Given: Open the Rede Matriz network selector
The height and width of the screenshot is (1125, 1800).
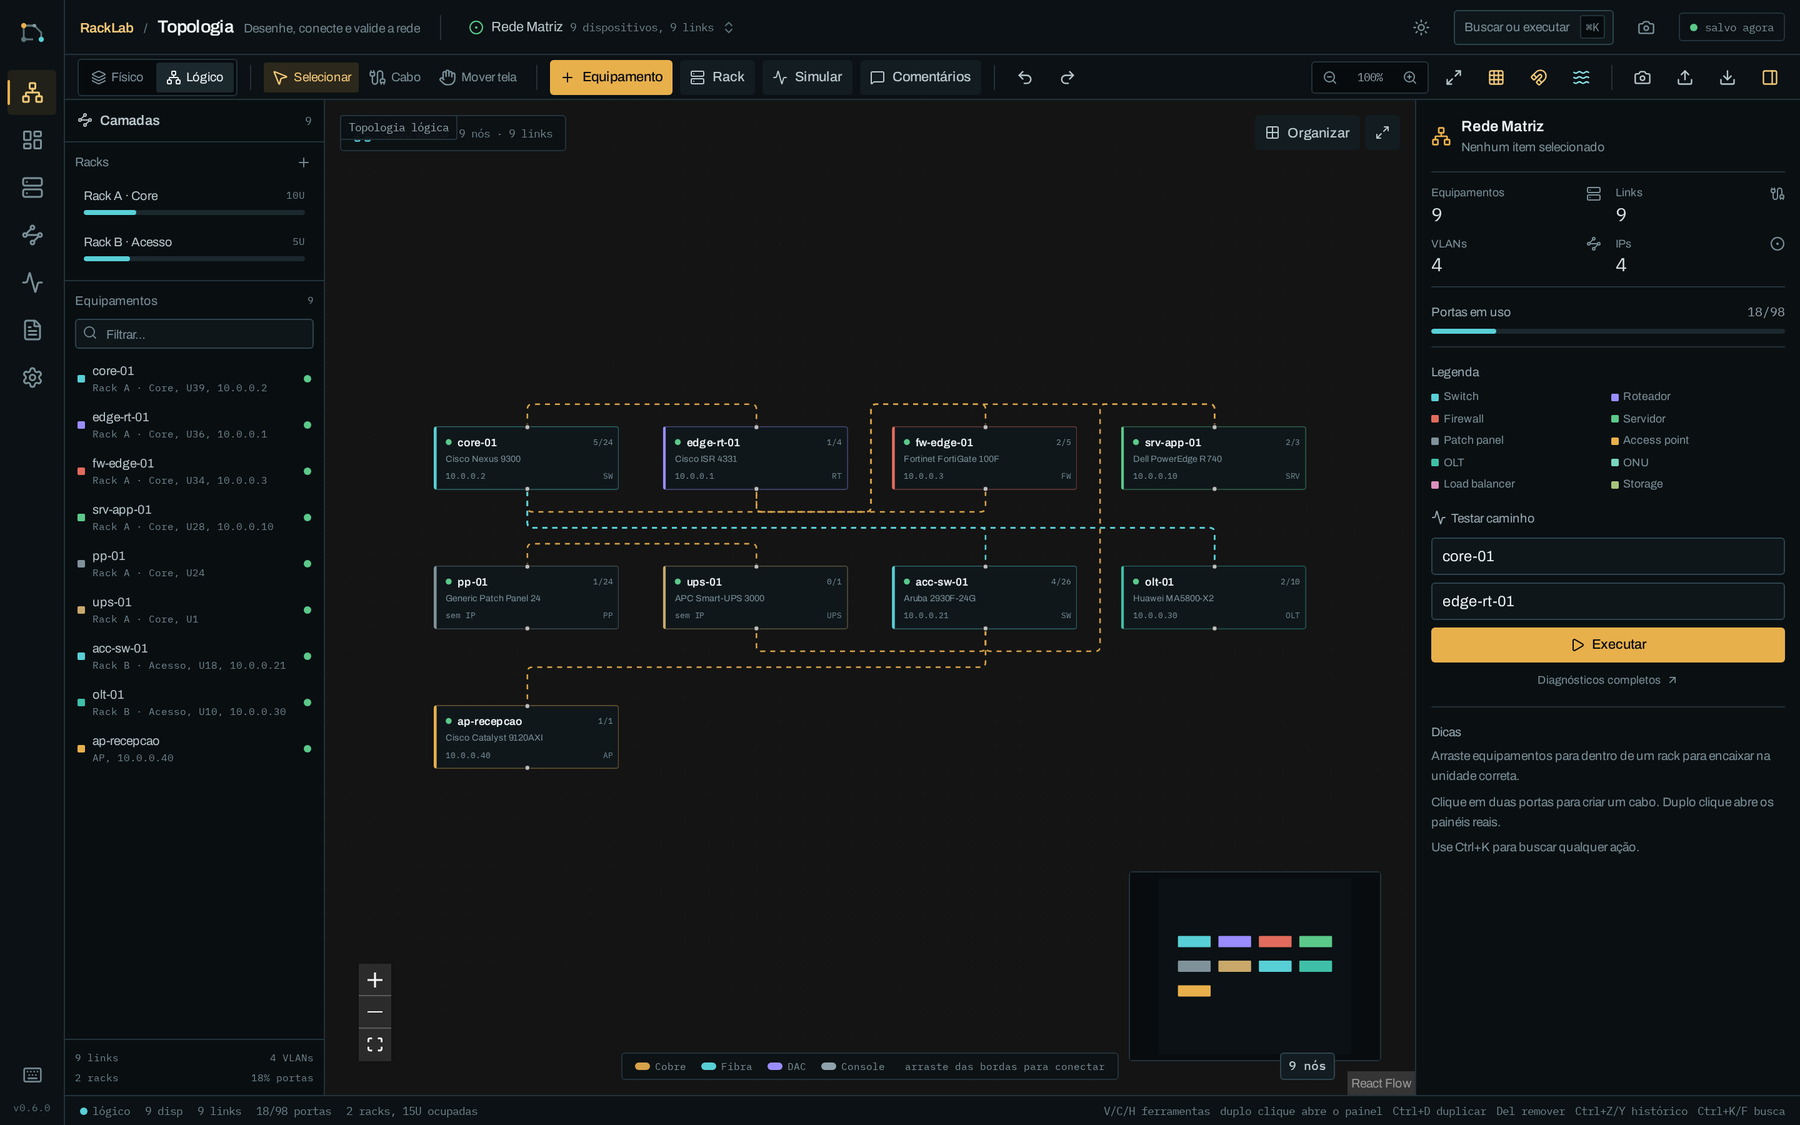Looking at the screenshot, I should pyautogui.click(x=601, y=27).
